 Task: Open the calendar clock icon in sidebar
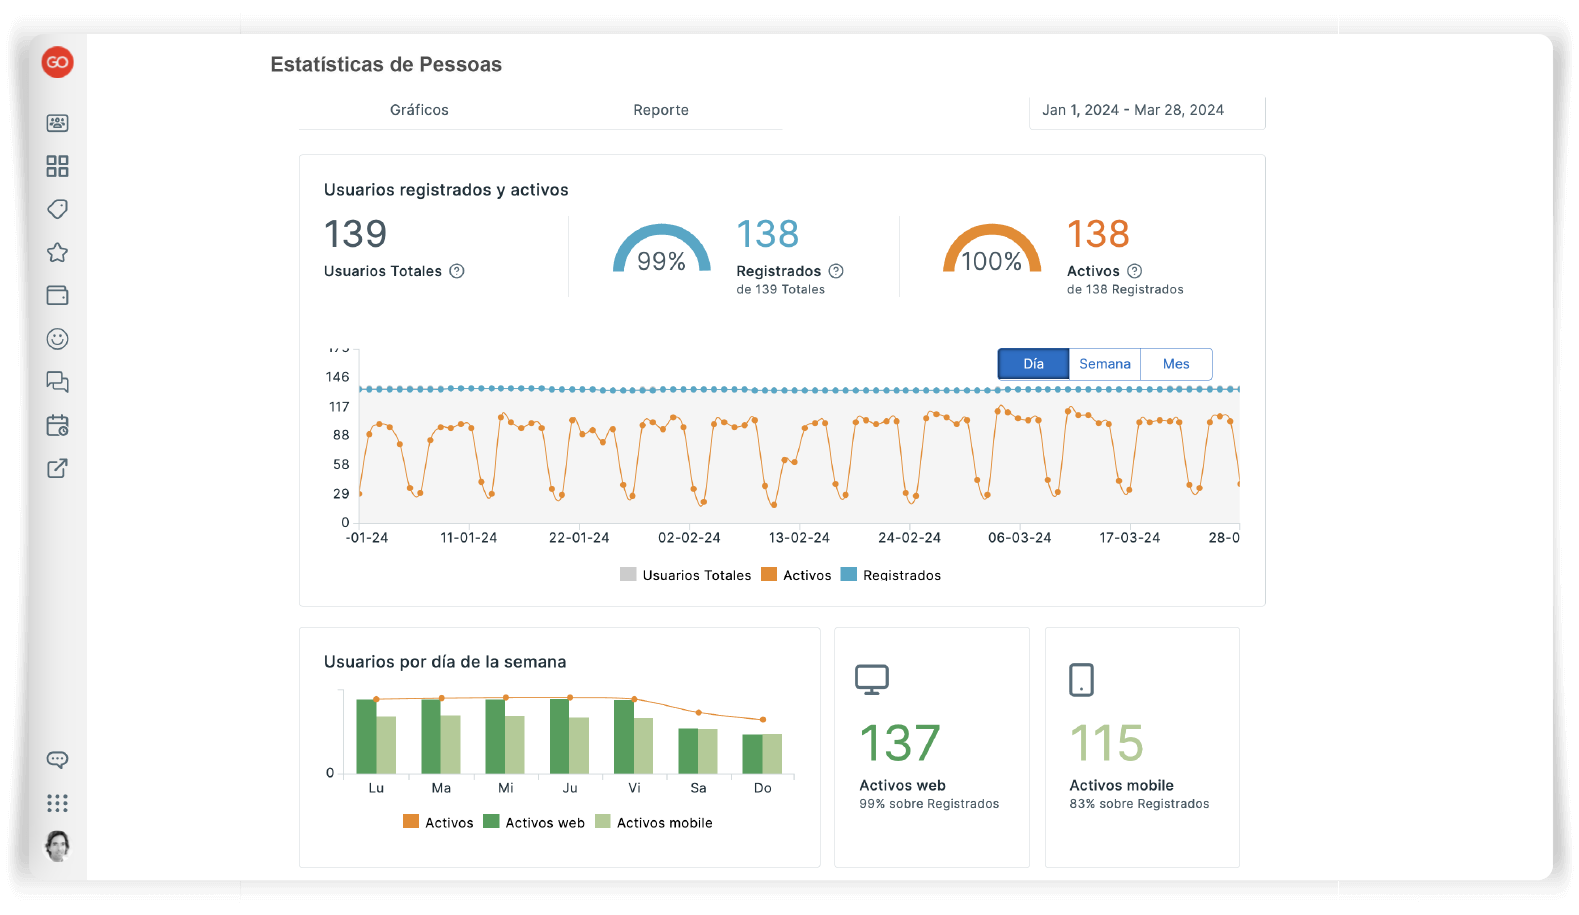[57, 425]
